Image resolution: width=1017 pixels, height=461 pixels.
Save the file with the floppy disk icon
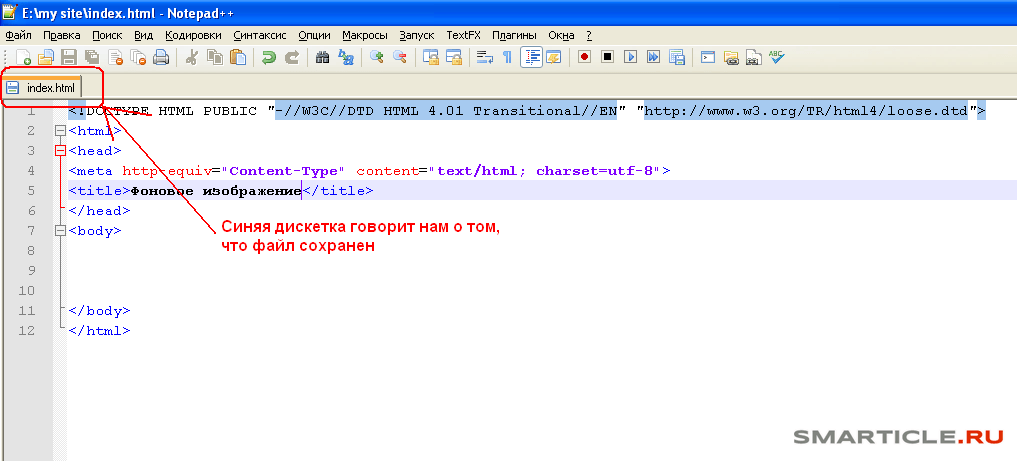click(x=68, y=57)
